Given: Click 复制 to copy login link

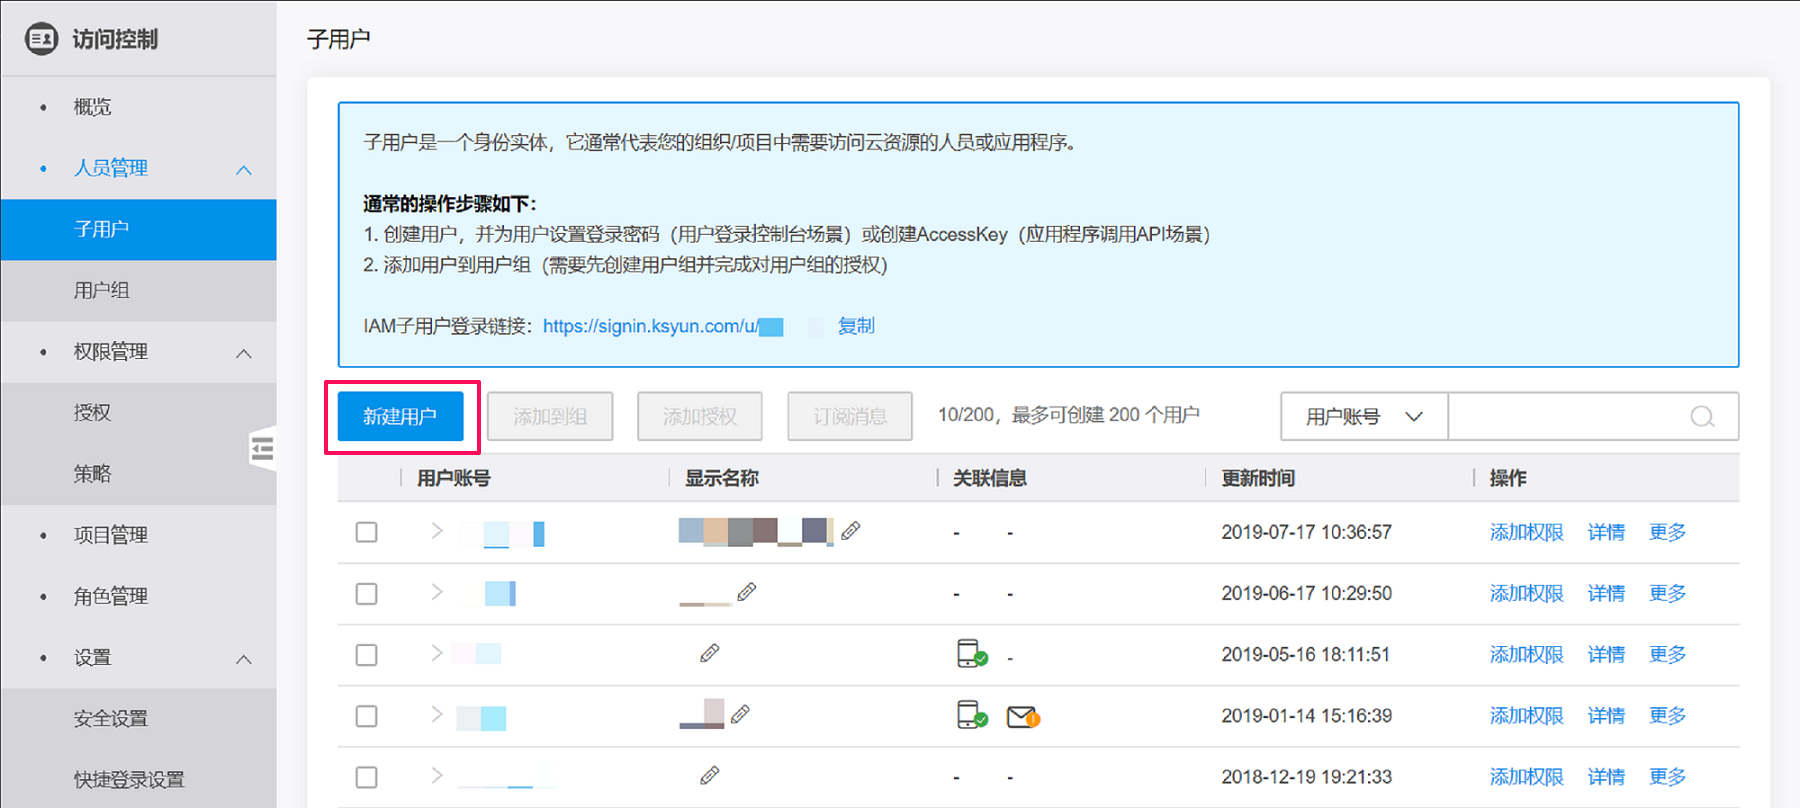Looking at the screenshot, I should 856,326.
